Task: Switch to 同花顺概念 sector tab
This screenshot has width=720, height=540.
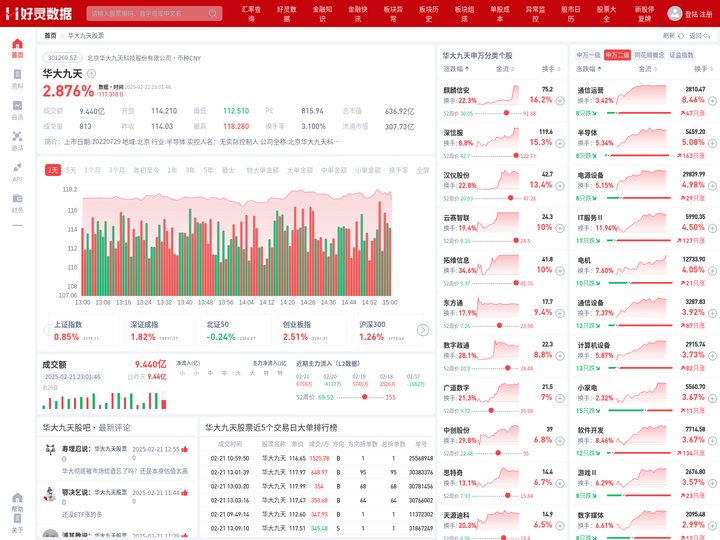Action: coord(649,55)
